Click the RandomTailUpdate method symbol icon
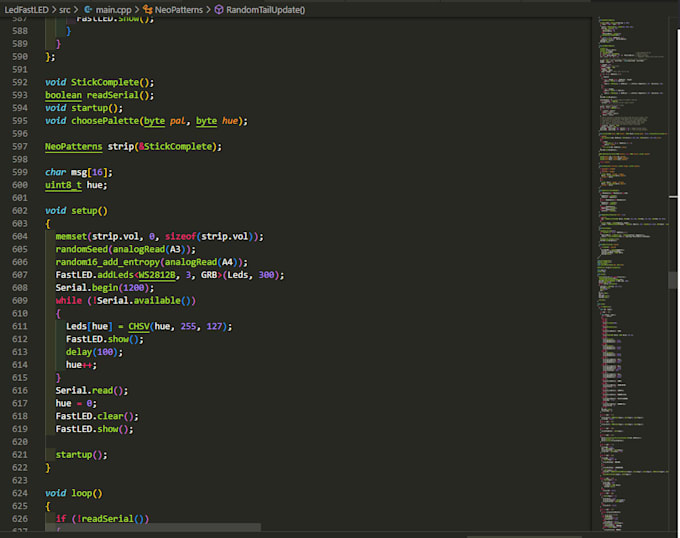680x538 pixels. click(219, 9)
